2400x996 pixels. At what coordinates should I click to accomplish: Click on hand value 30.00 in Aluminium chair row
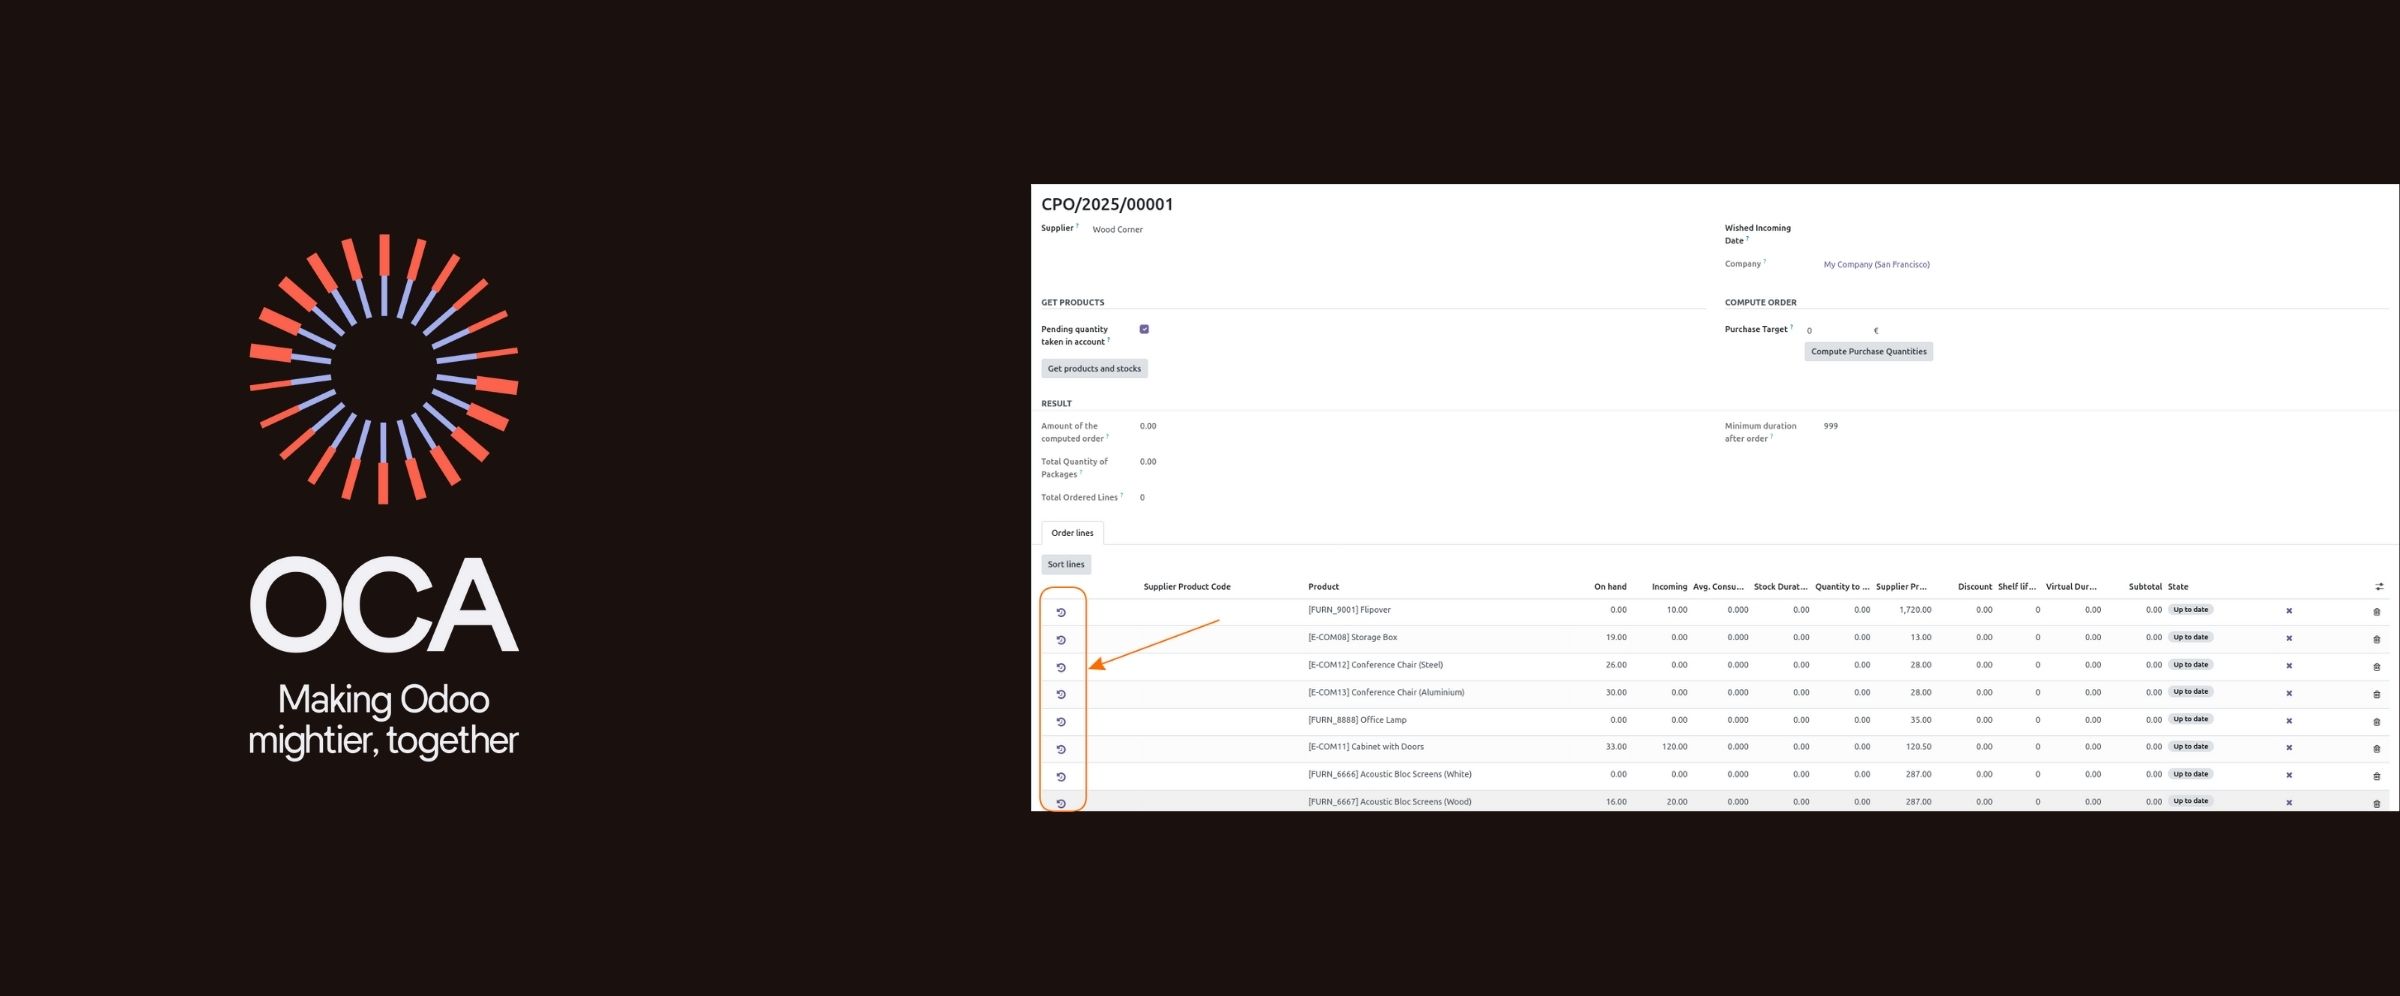pyautogui.click(x=1616, y=692)
